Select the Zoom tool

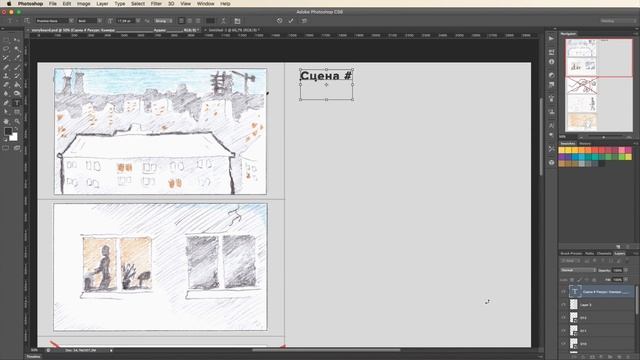17,121
